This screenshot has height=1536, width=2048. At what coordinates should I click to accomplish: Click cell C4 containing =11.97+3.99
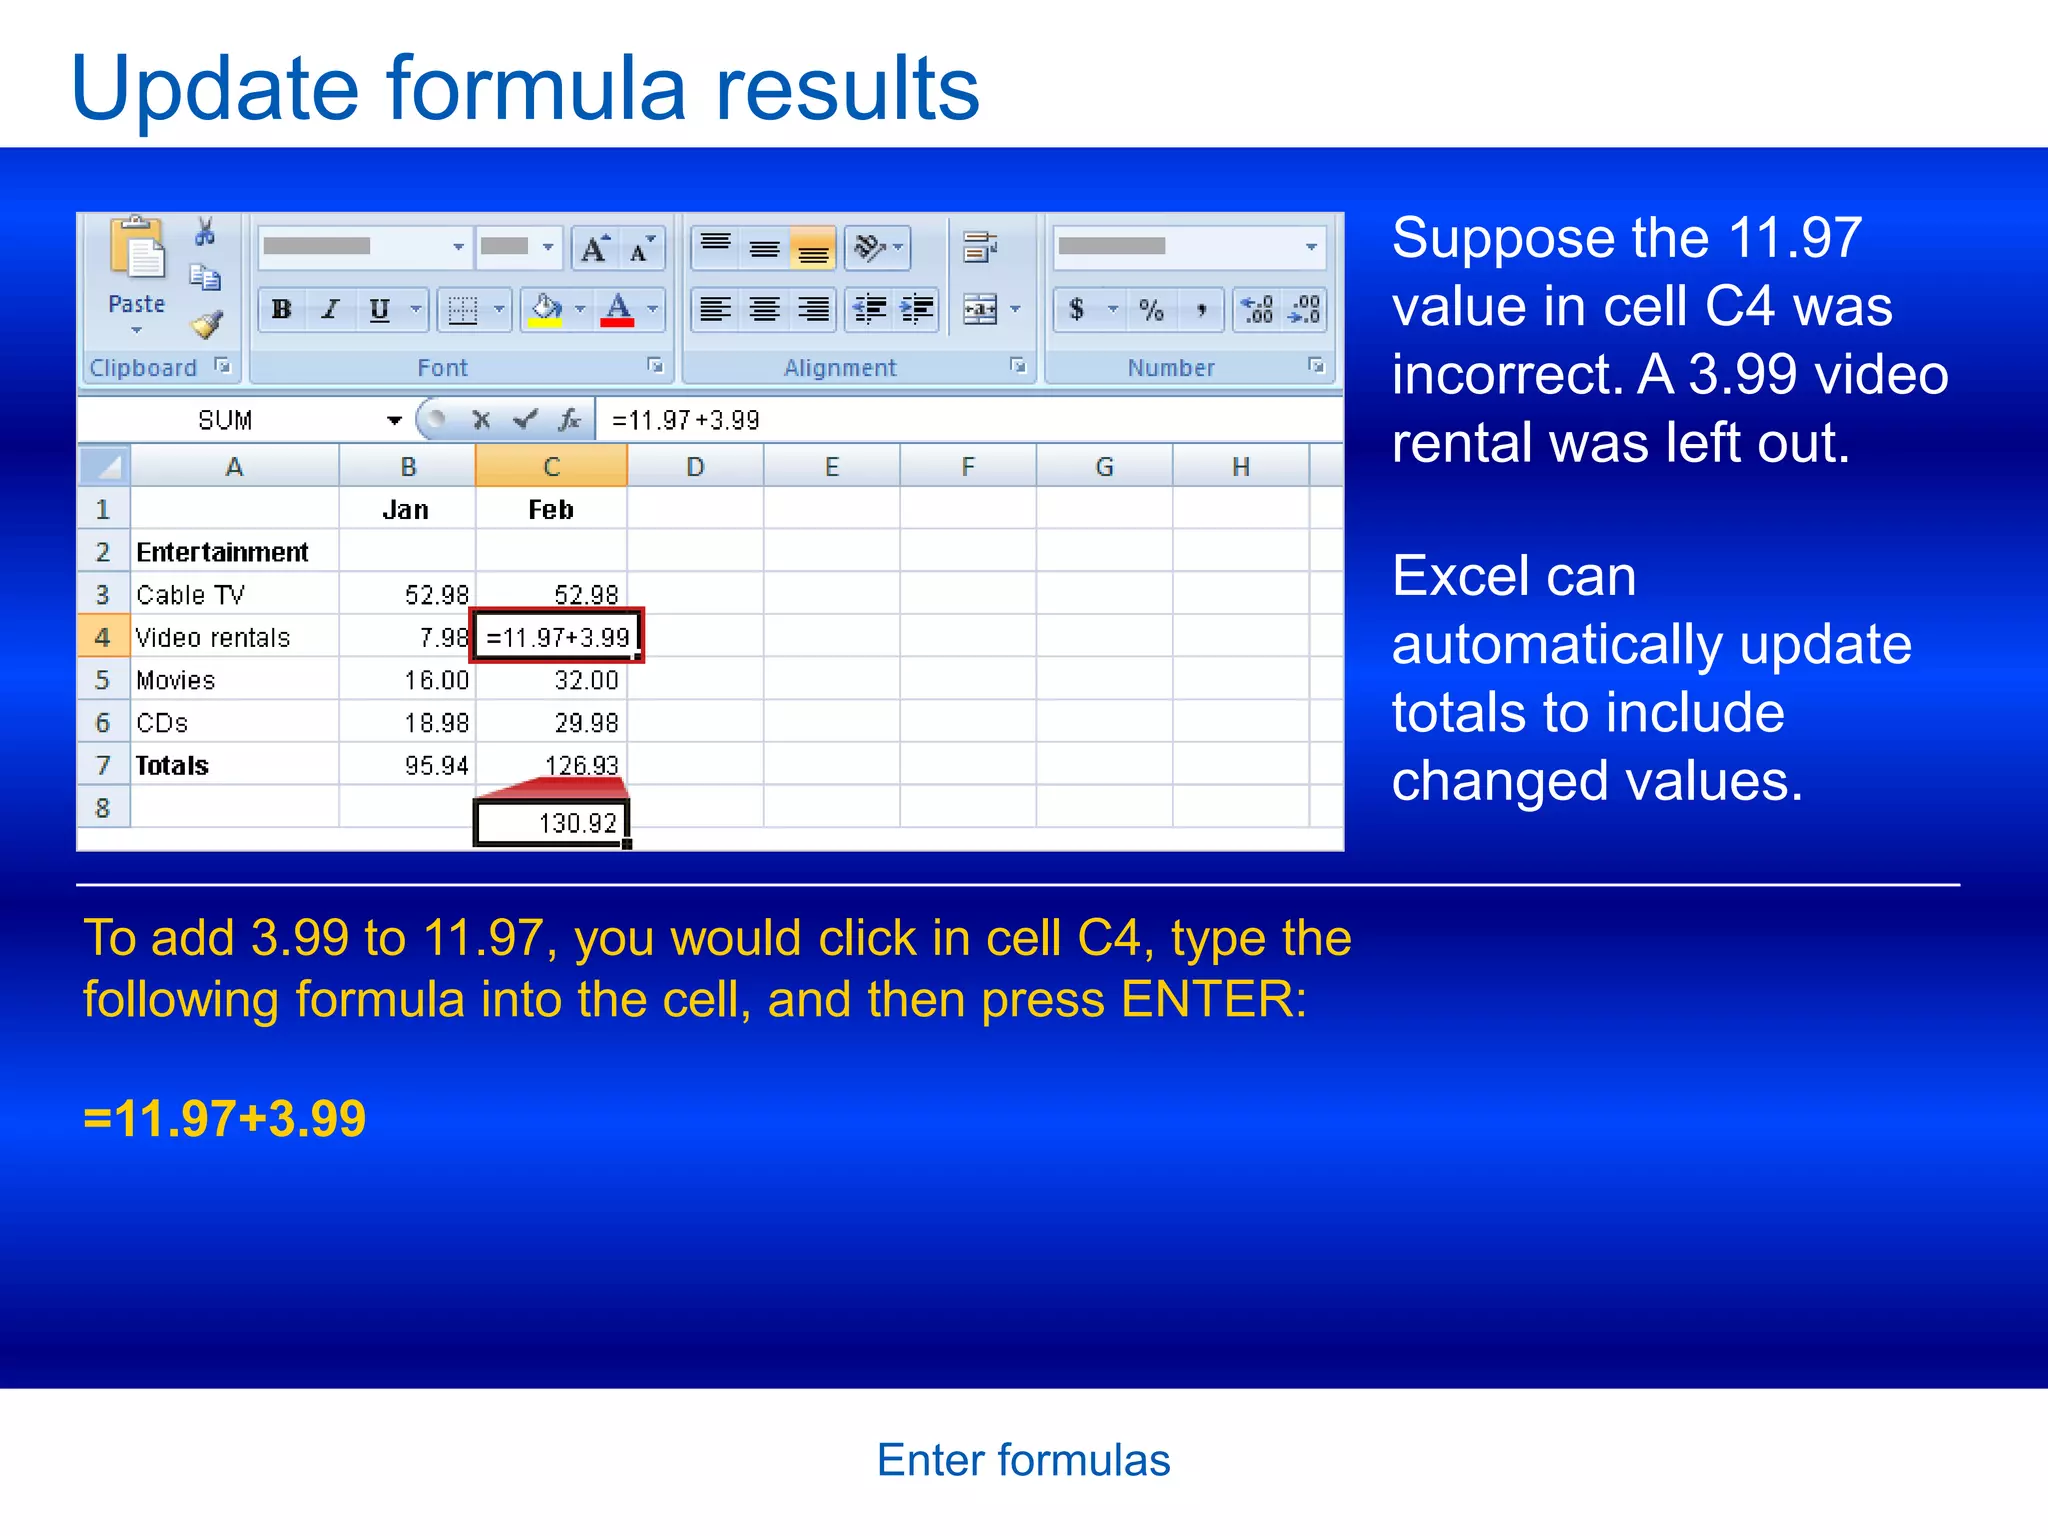(x=557, y=636)
